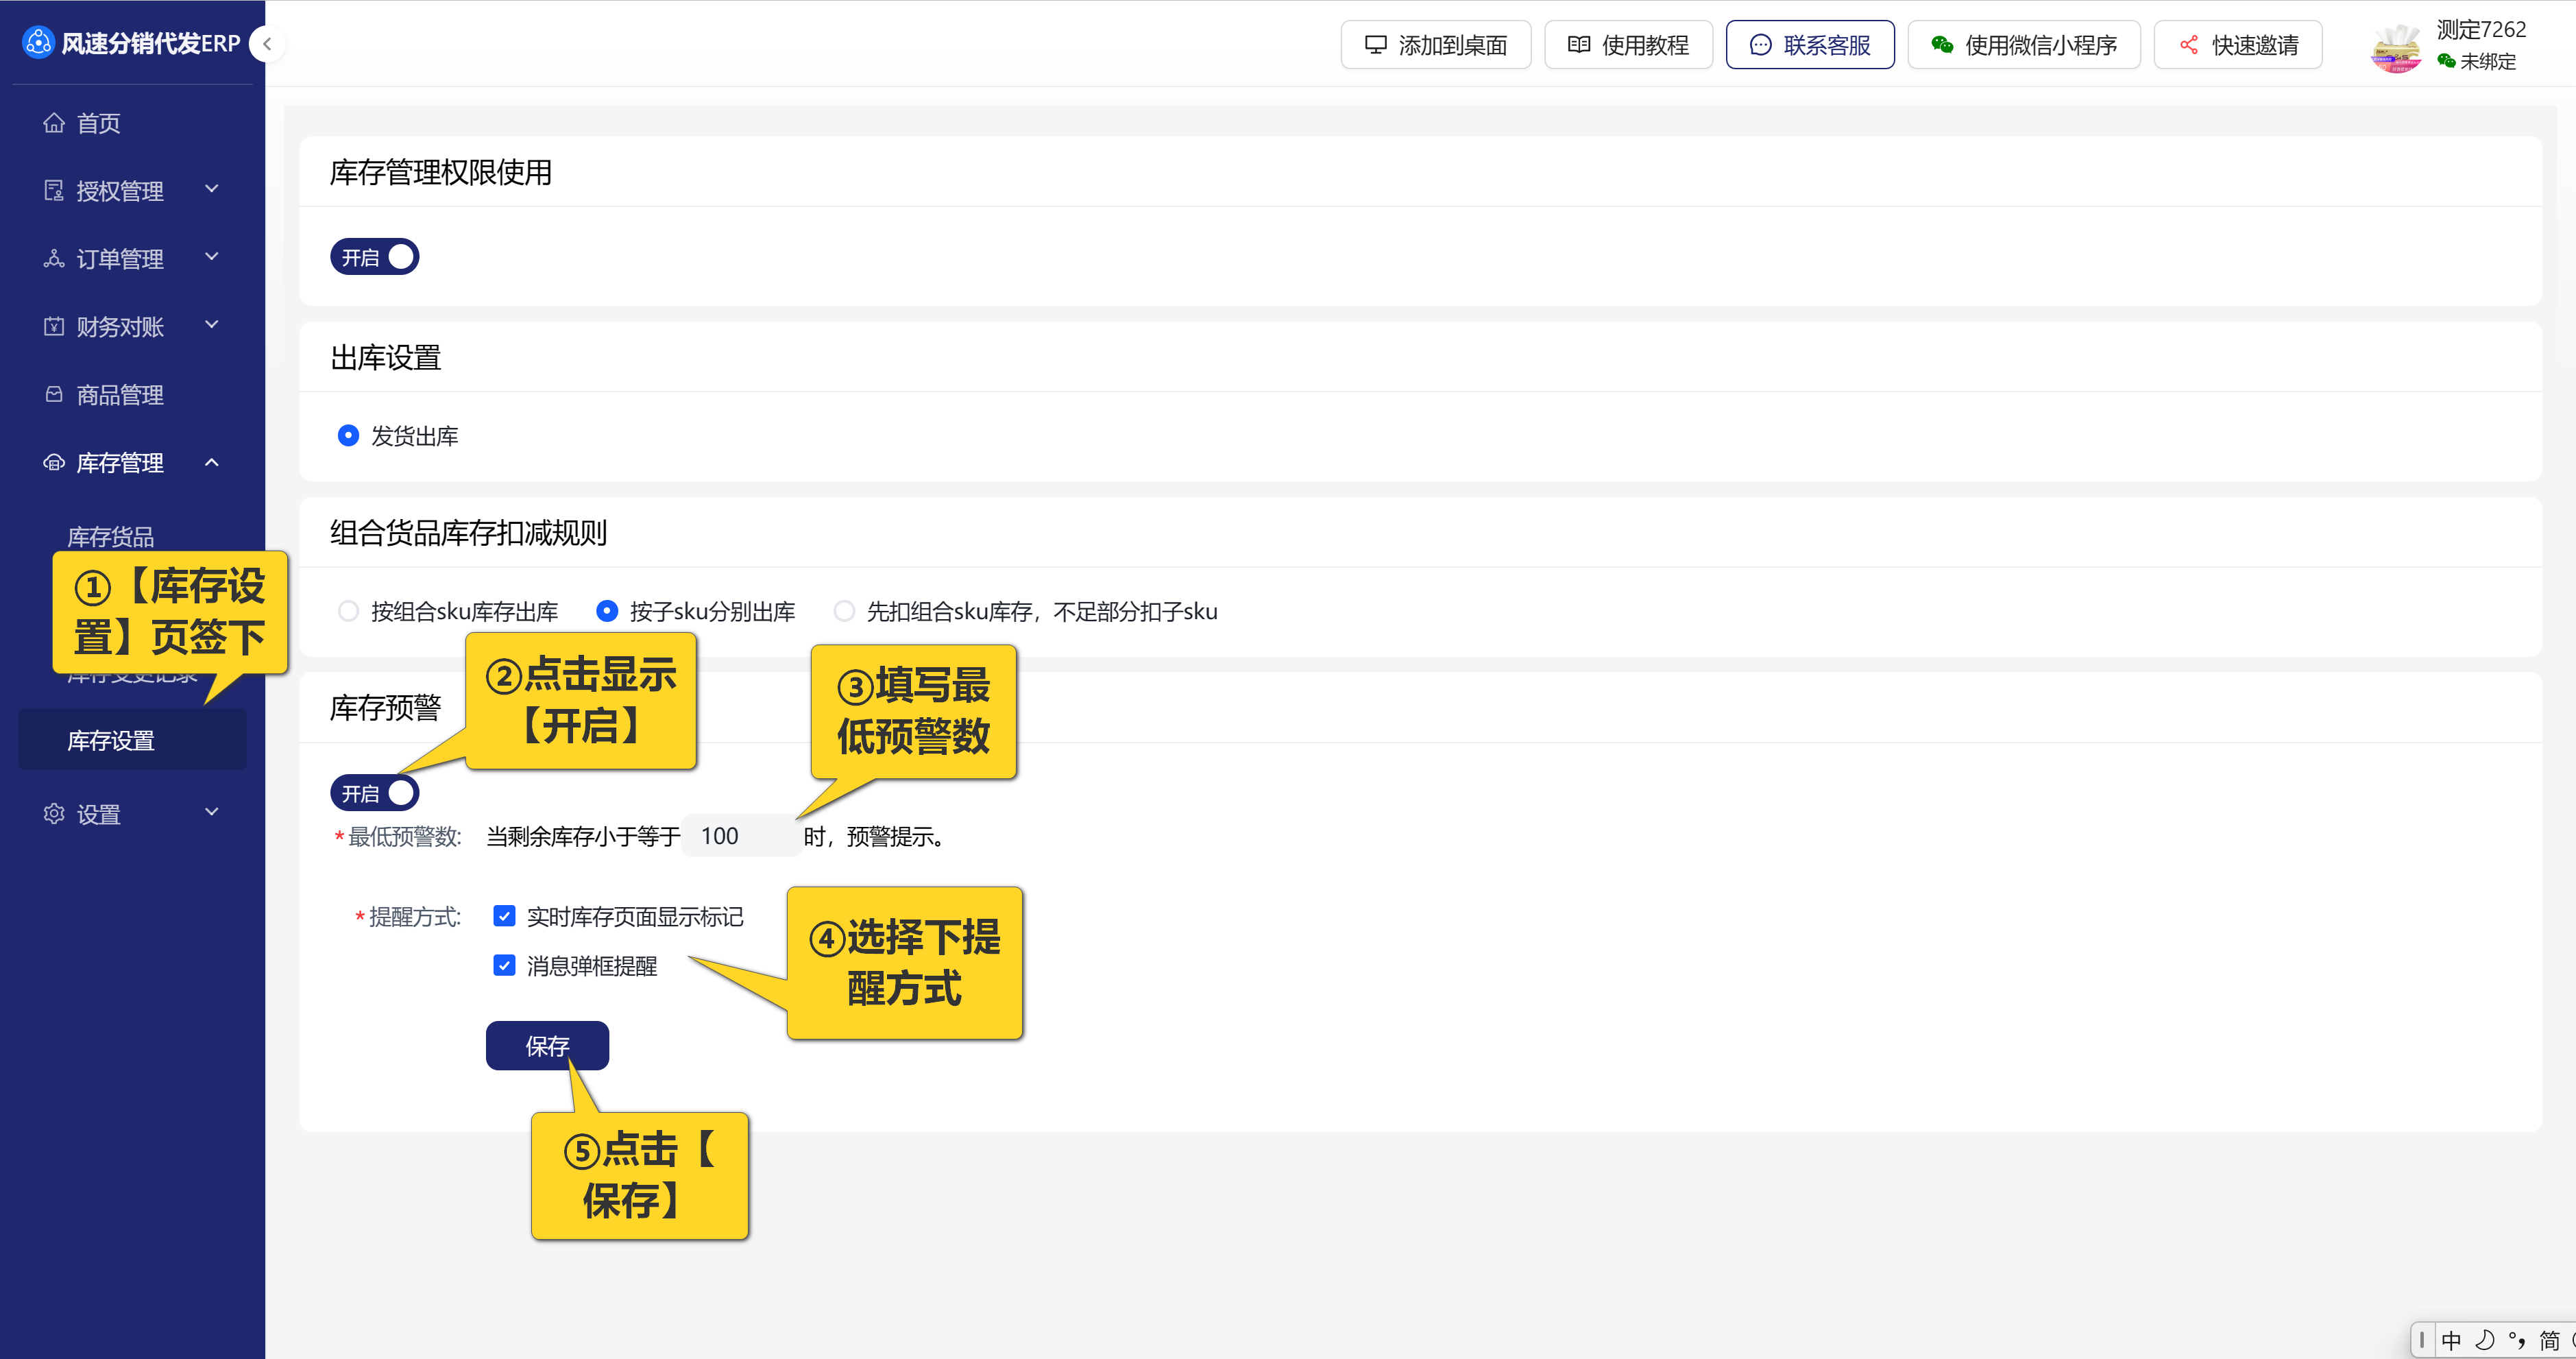Click the 财务对账 sidebar icon
This screenshot has width=2576, height=1359.
(x=54, y=327)
